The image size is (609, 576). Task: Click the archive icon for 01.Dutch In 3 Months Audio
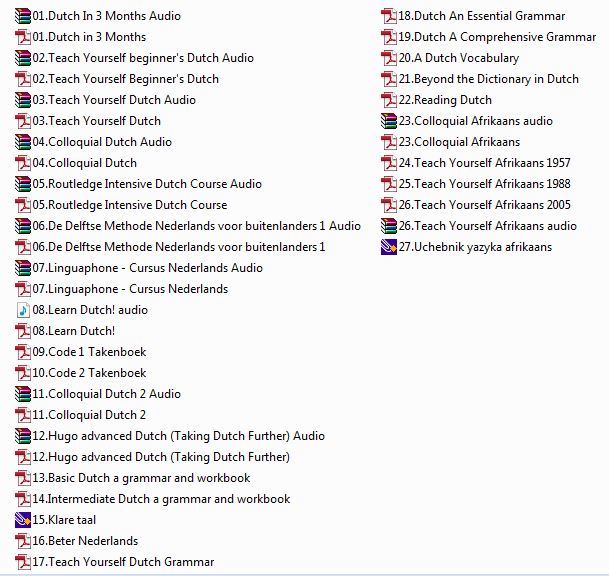point(23,16)
